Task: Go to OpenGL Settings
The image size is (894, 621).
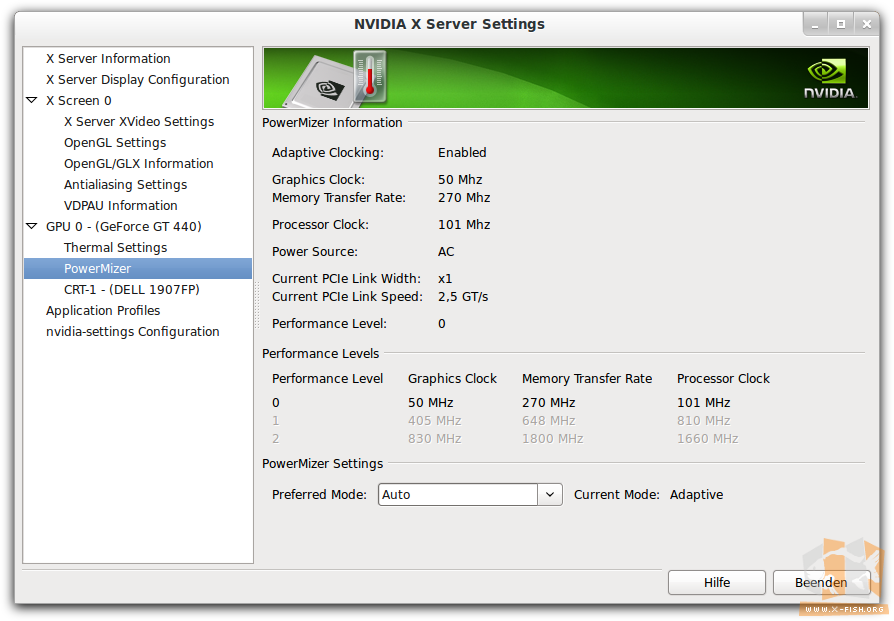Action: point(115,143)
